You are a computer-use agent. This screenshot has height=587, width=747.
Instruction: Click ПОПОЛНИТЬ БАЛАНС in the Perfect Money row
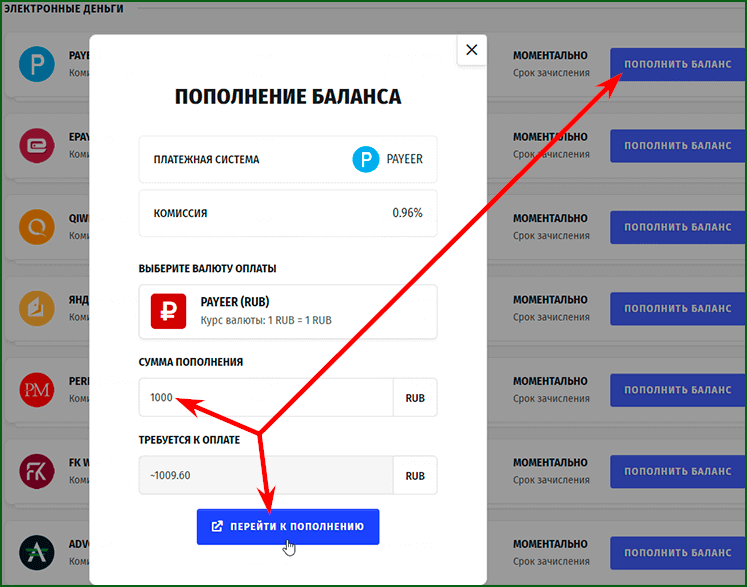coord(677,390)
